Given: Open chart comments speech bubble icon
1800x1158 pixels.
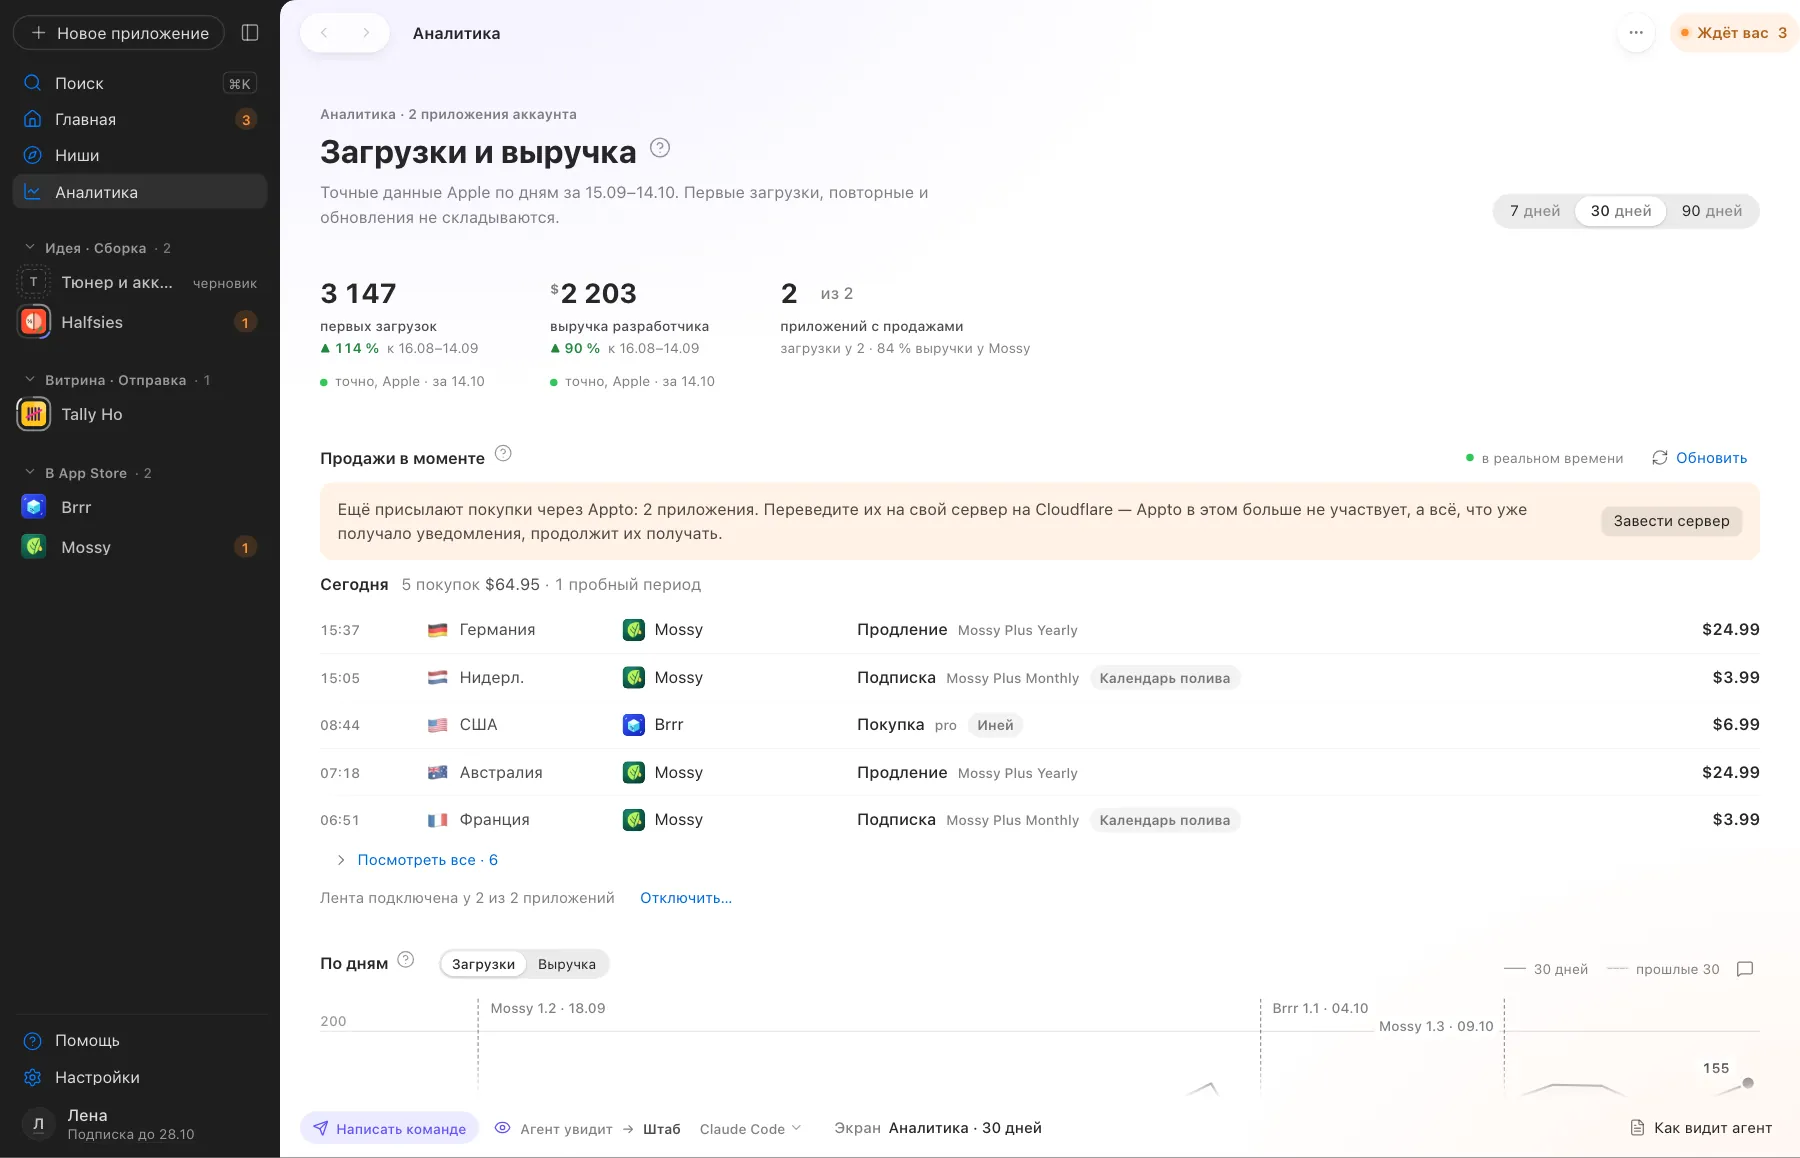Looking at the screenshot, I should tap(1745, 969).
